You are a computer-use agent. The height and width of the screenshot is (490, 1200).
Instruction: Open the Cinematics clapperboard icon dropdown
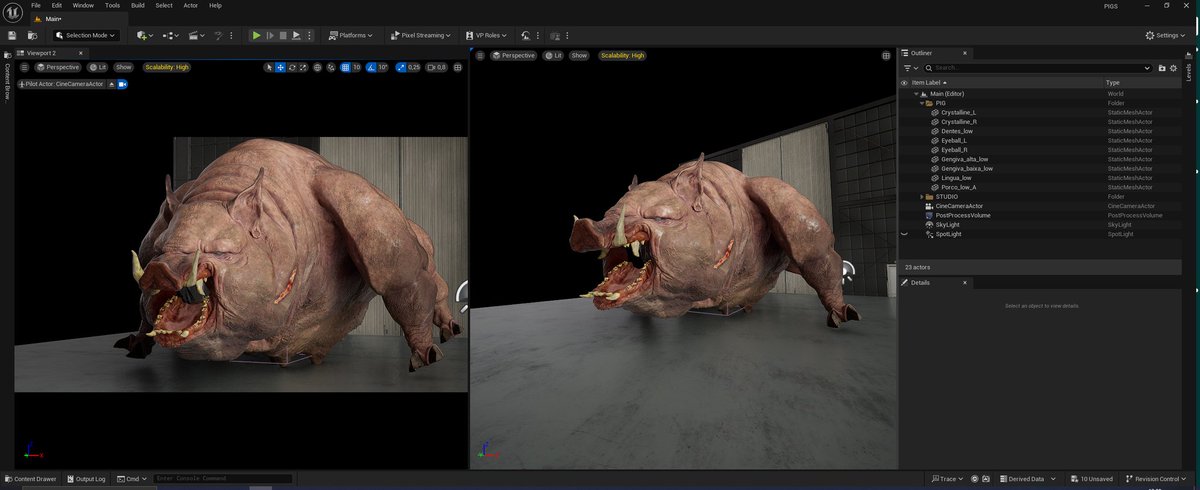pyautogui.click(x=198, y=35)
